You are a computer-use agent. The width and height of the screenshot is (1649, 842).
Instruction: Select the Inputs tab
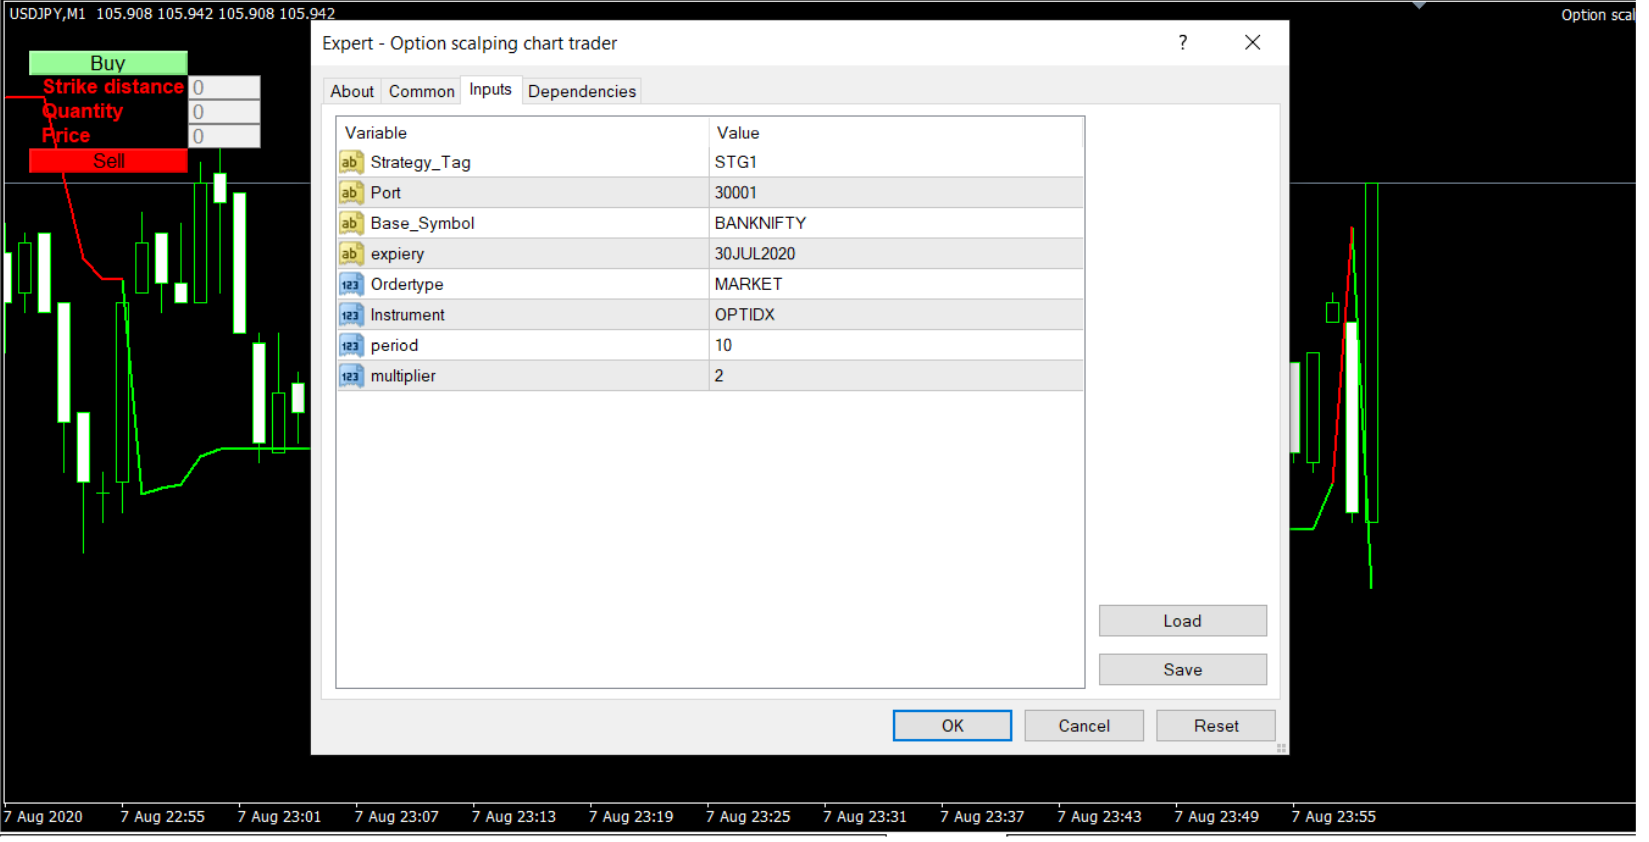tap(490, 90)
